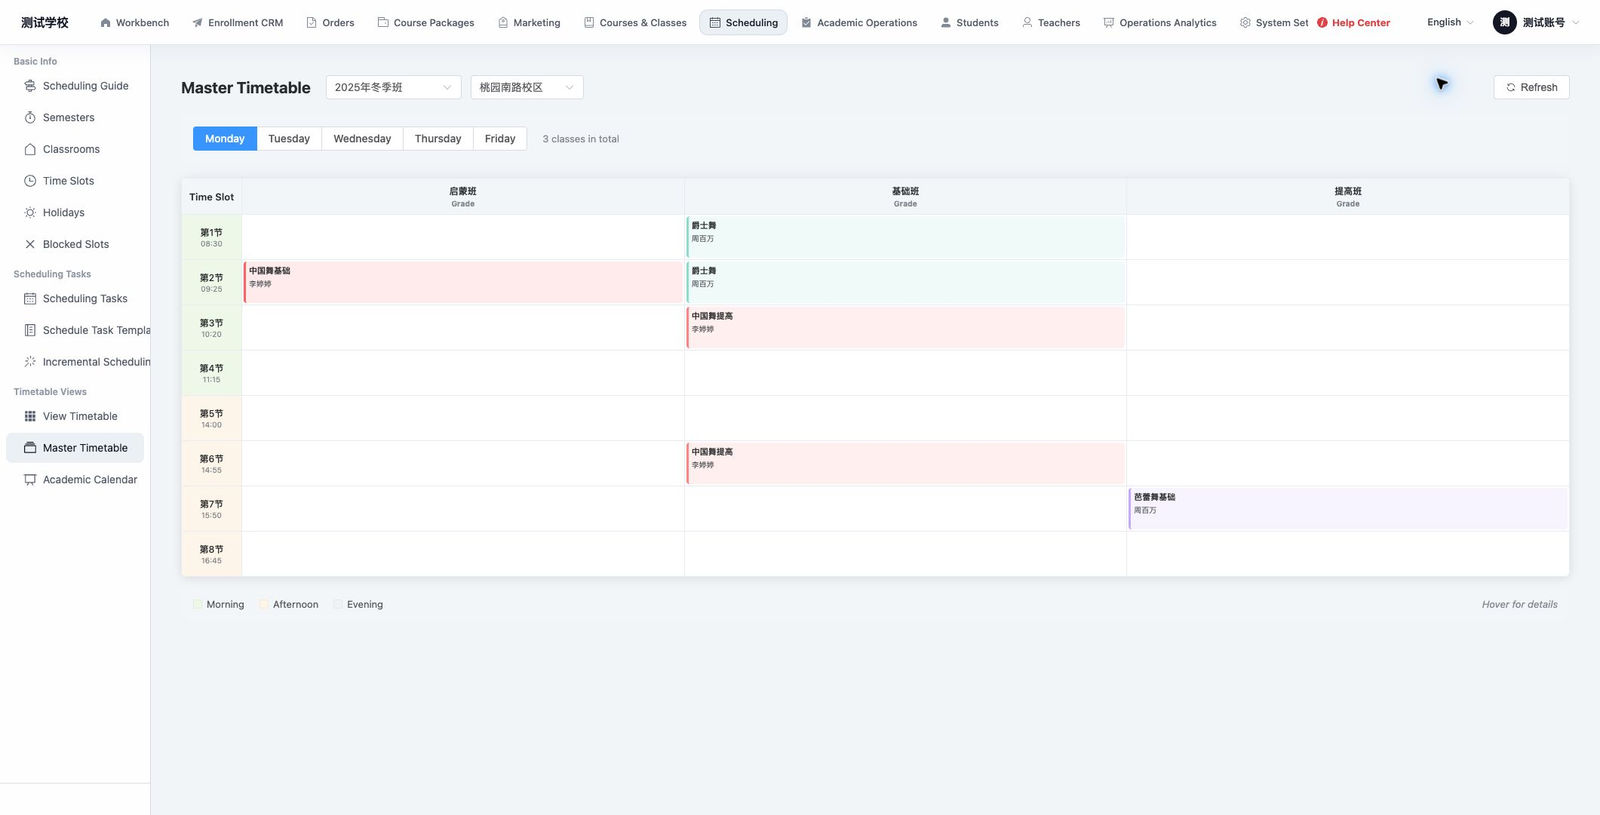Open the 2025年冬季班 semester dropdown
The height and width of the screenshot is (815, 1600).
(x=393, y=87)
